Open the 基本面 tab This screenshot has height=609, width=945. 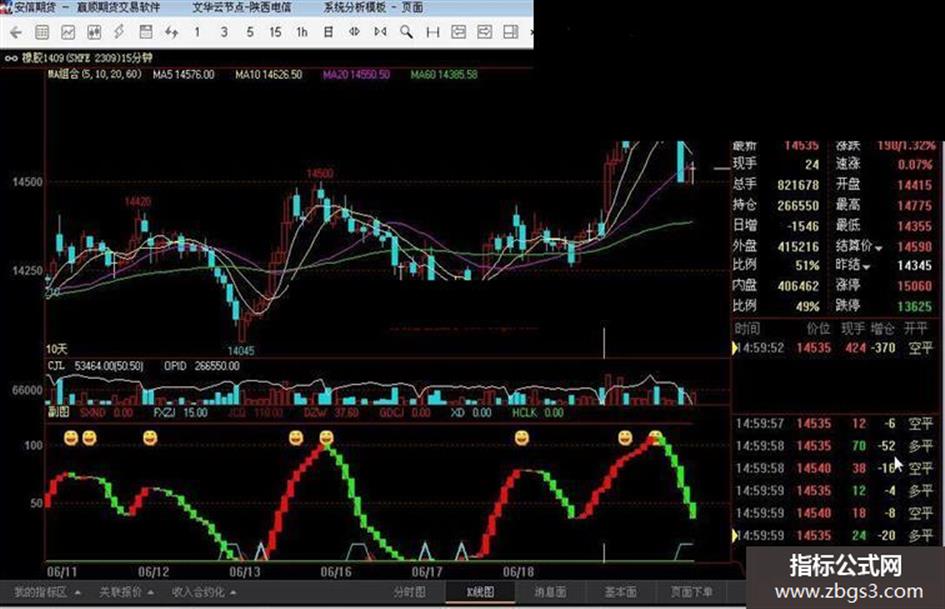pyautogui.click(x=620, y=592)
